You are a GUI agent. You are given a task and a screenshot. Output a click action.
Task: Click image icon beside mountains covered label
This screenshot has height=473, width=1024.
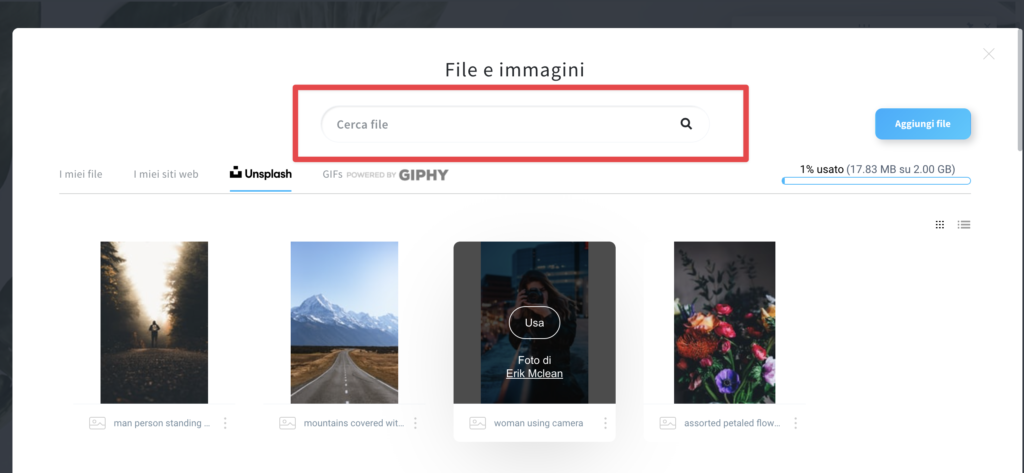pyautogui.click(x=287, y=423)
